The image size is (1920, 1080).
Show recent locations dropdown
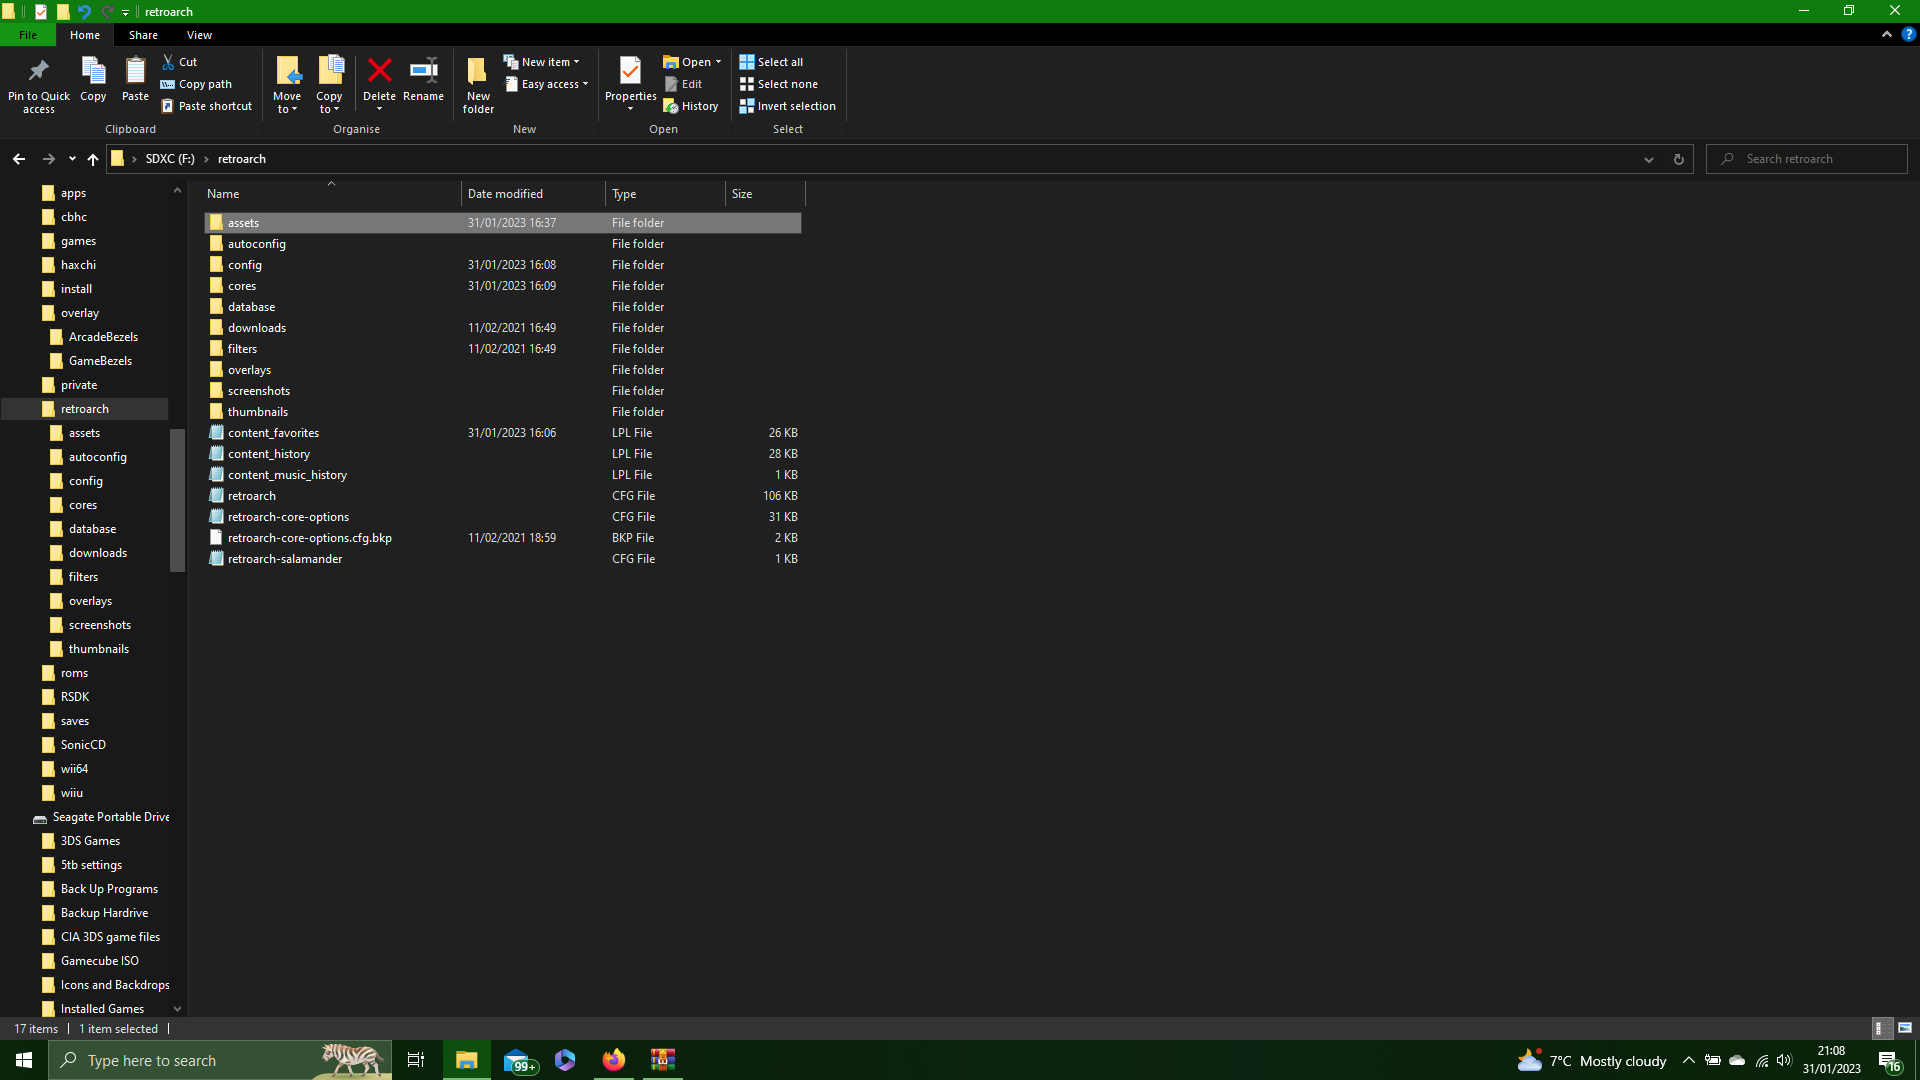[x=72, y=159]
